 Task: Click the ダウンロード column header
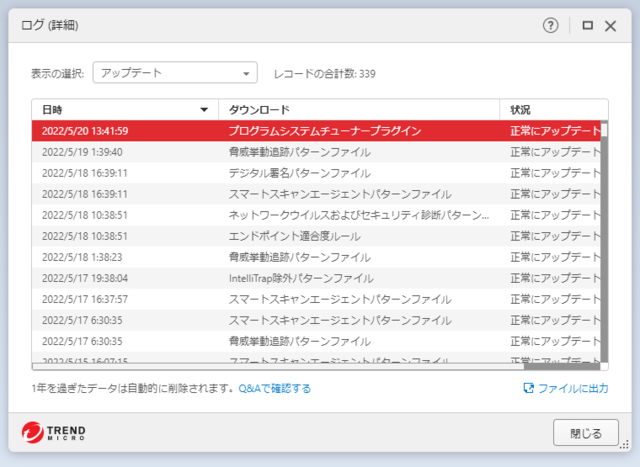[359, 110]
